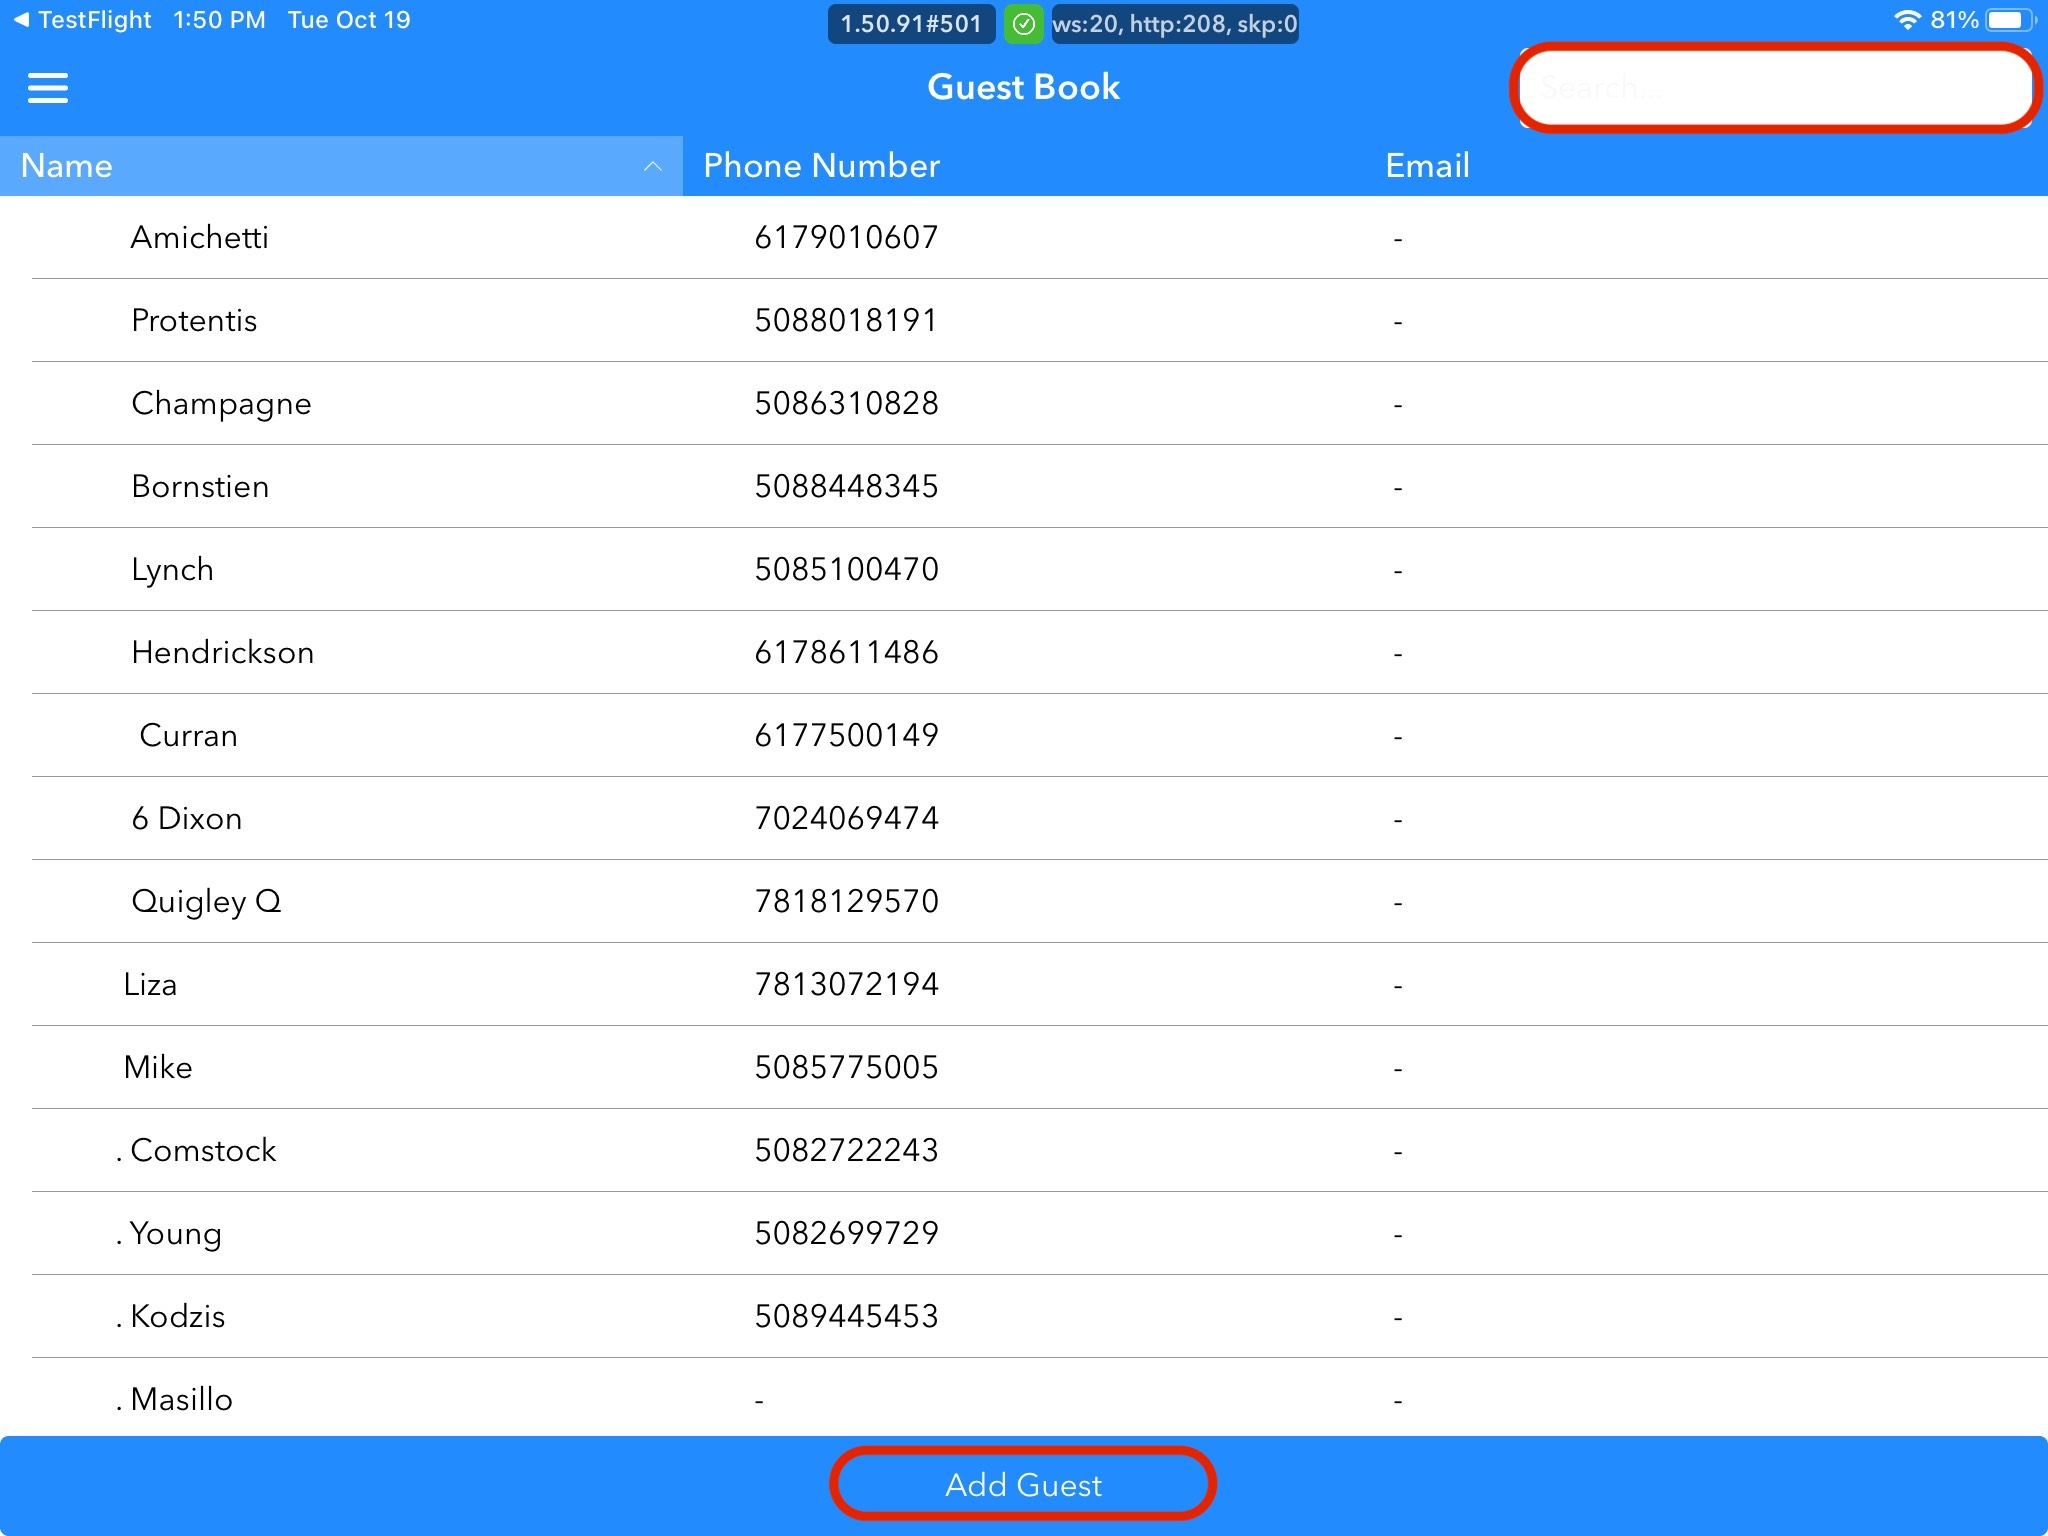
Task: Tap the Wi-Fi status icon
Action: tap(1906, 20)
